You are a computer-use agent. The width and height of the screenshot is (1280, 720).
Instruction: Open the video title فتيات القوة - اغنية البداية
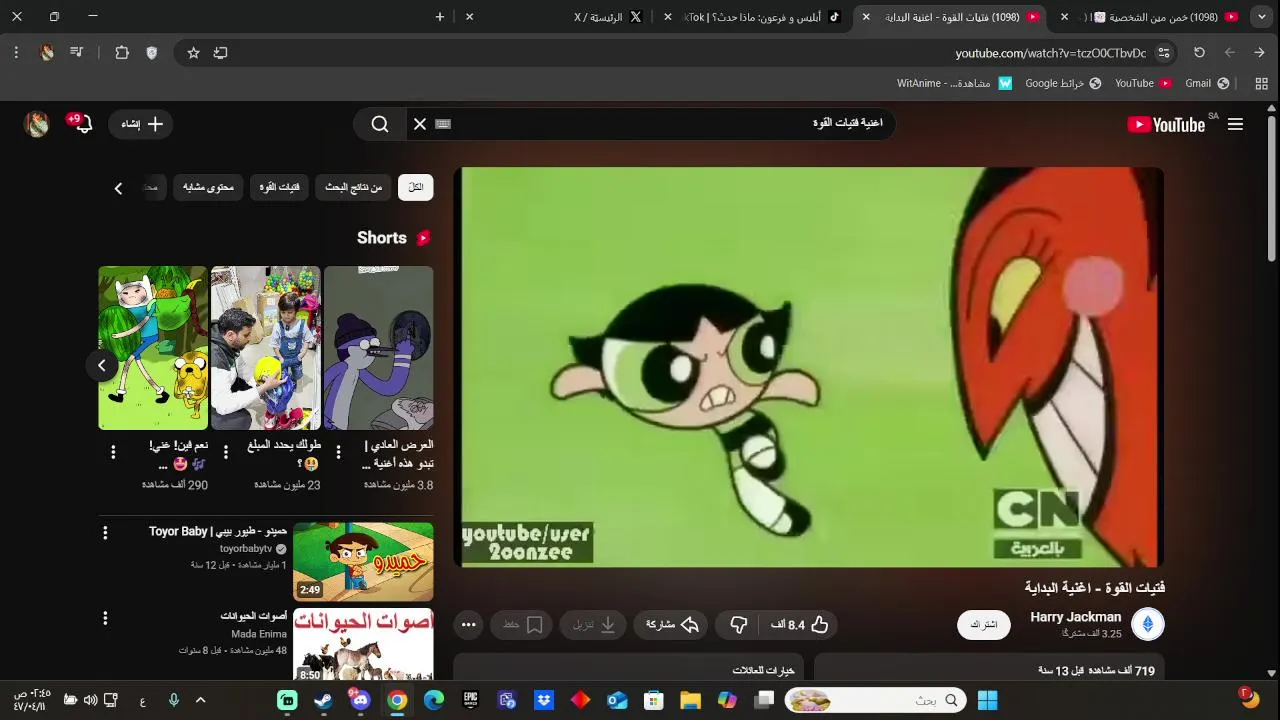(x=1095, y=588)
